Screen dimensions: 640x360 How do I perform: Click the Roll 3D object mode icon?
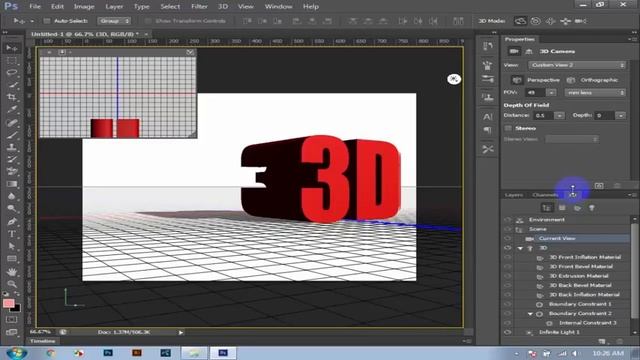[x=535, y=21]
